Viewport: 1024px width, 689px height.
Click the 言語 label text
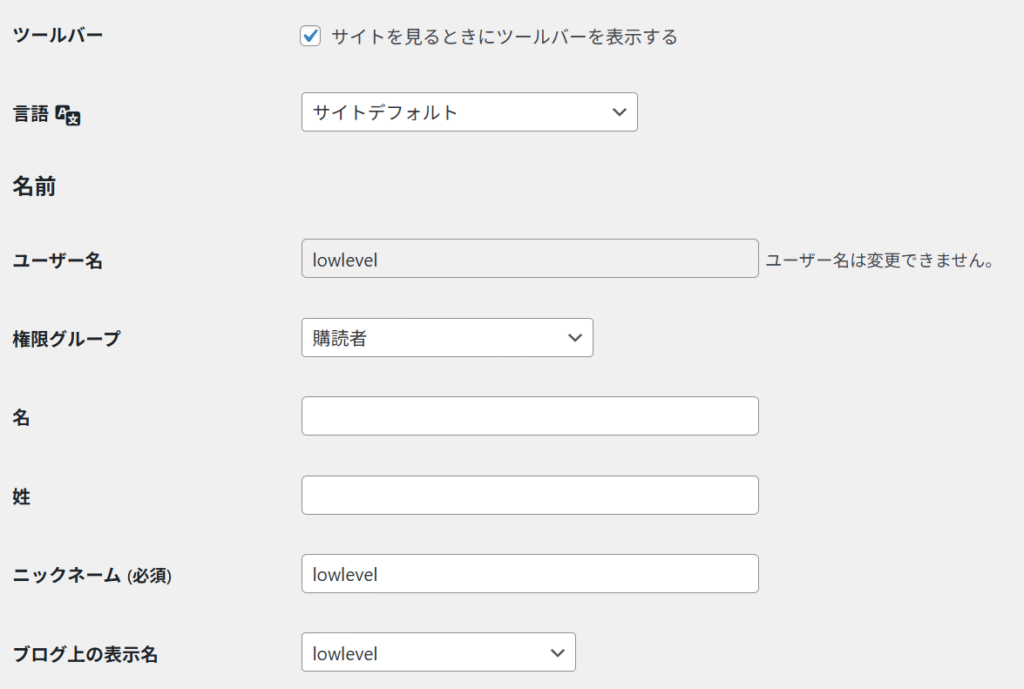coord(30,114)
